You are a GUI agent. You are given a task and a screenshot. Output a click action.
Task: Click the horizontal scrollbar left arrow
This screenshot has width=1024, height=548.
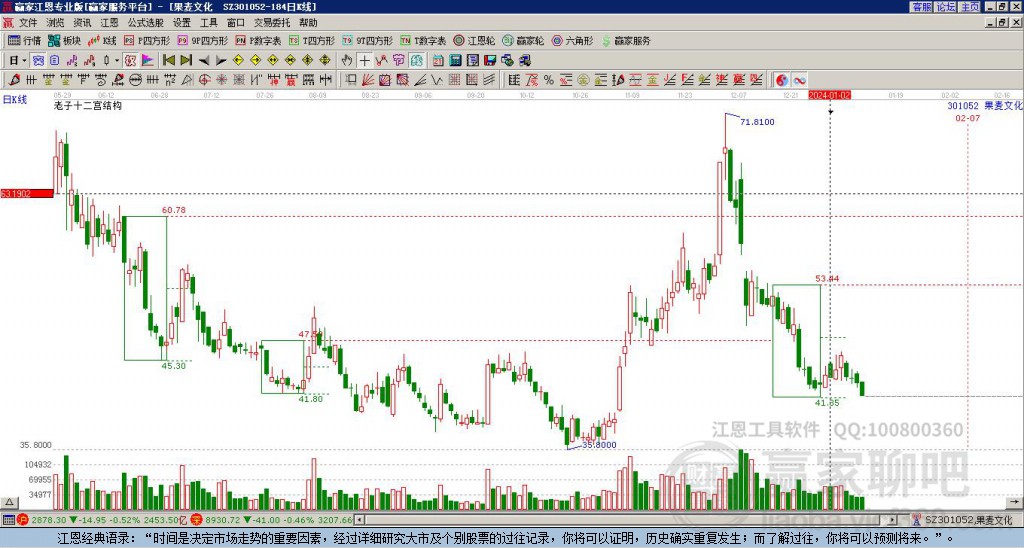(359, 520)
